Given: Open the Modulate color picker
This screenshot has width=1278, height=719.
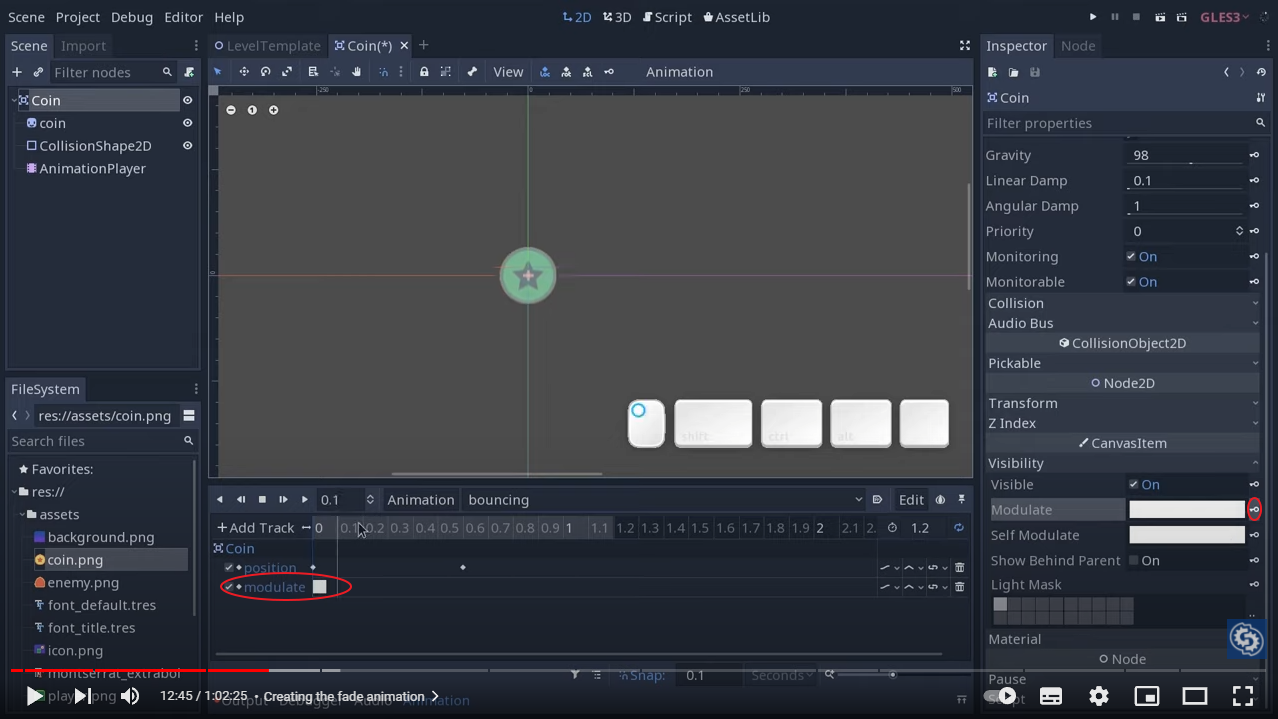Looking at the screenshot, I should [1187, 510].
